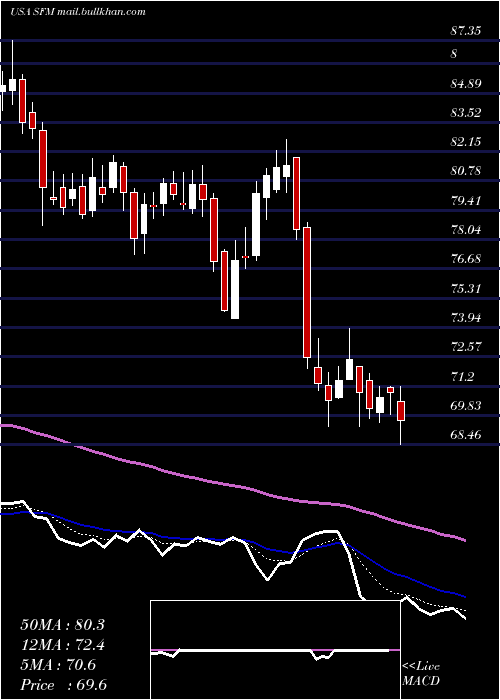Select the 71.2 price level label
500x700 pixels.
[x=462, y=376]
